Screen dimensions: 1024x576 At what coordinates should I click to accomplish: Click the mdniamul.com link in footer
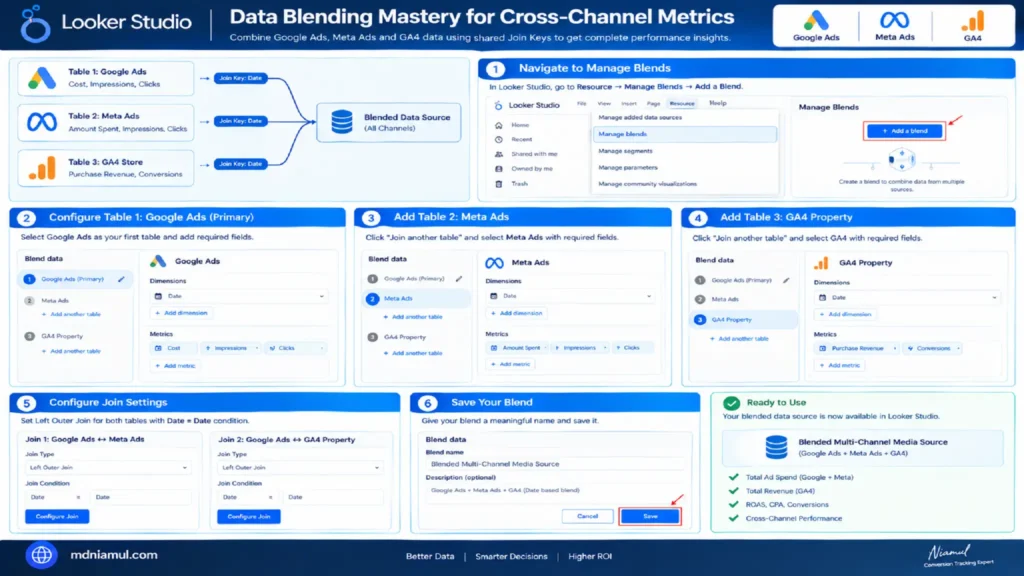114,555
